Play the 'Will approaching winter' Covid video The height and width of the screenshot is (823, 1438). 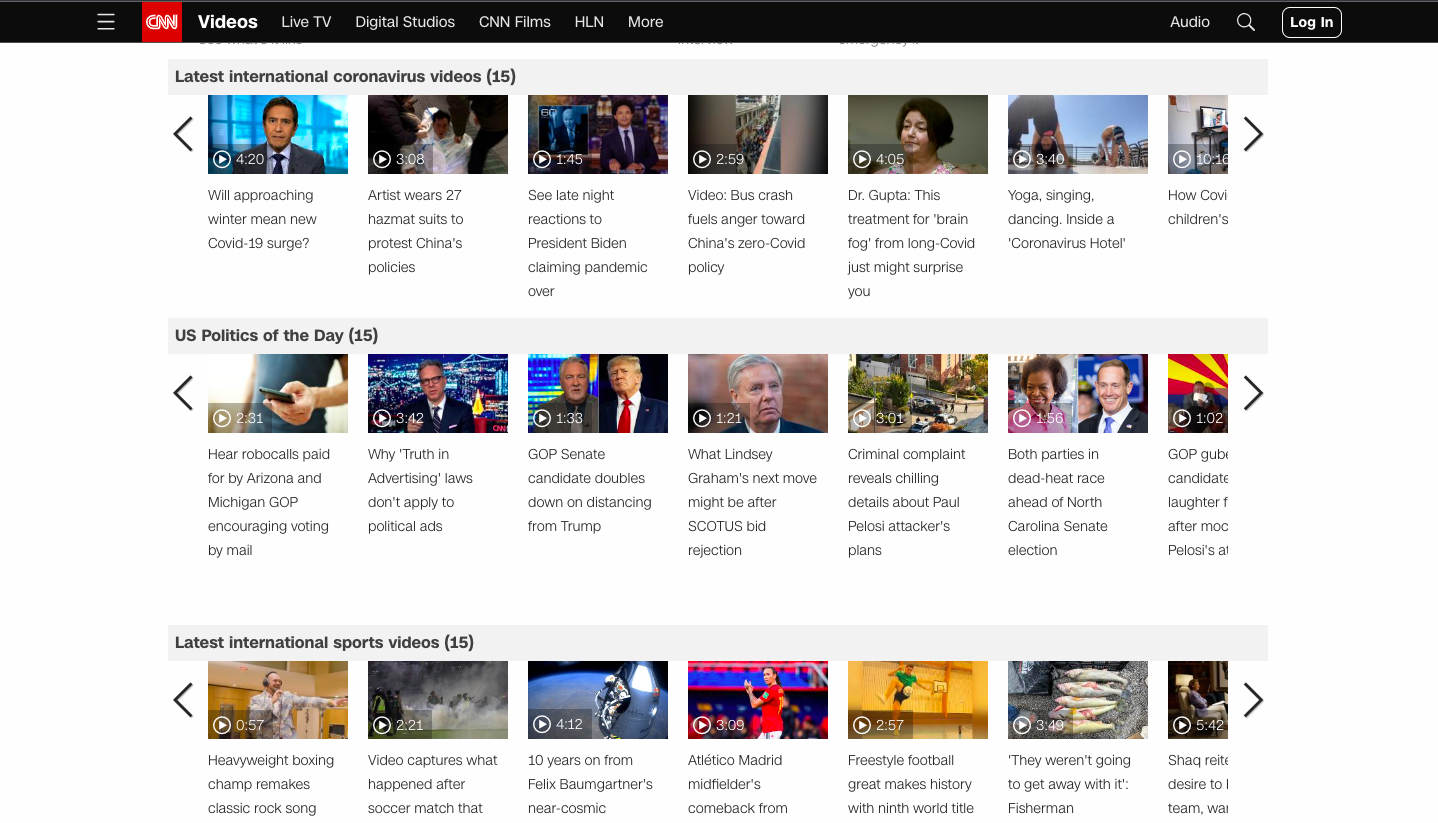(x=277, y=134)
